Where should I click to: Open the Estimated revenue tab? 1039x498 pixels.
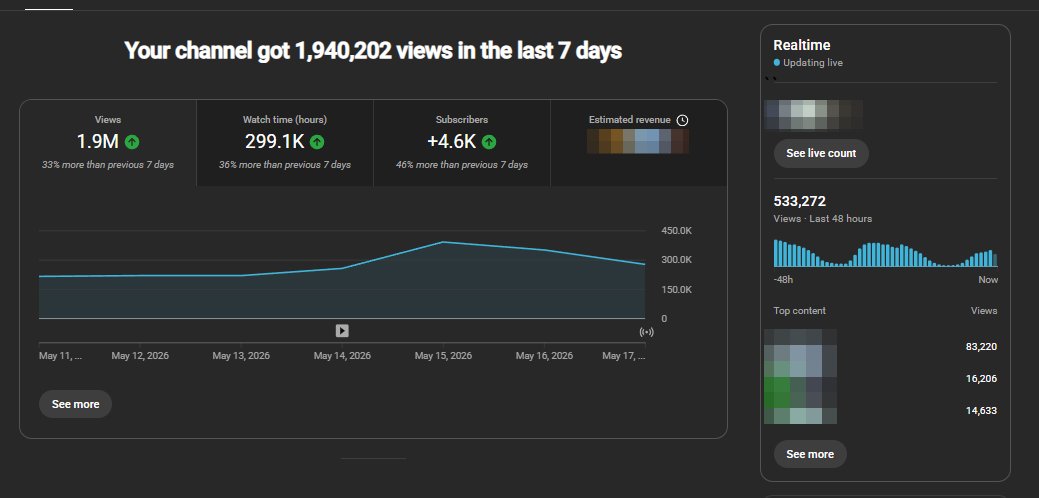pos(639,143)
